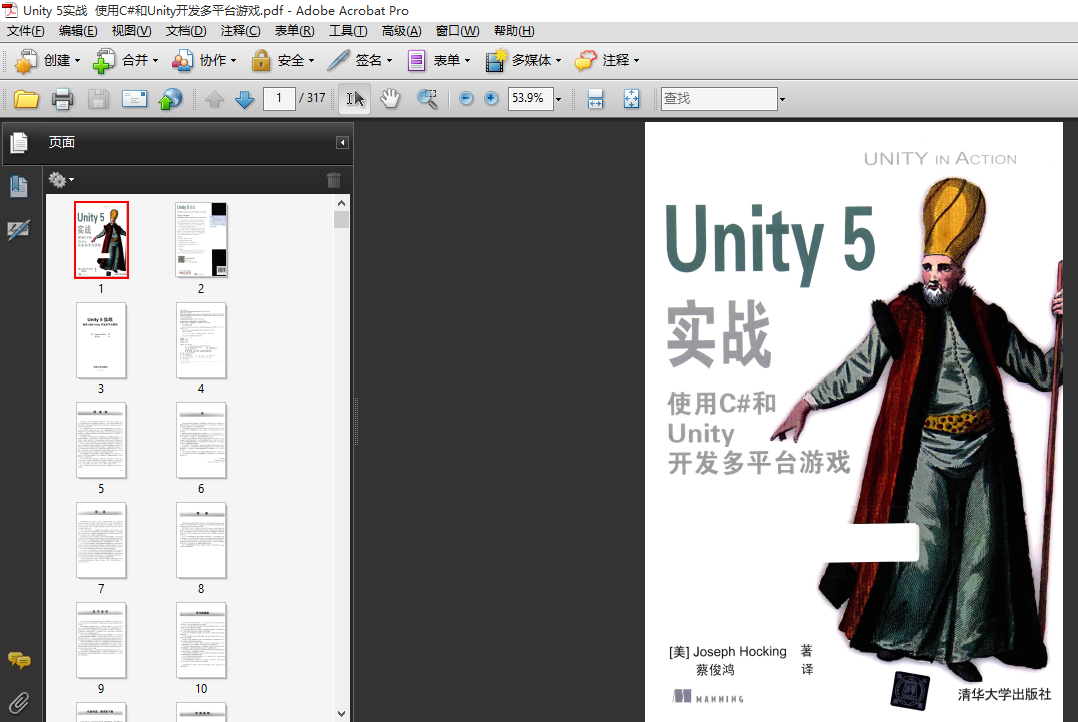Select page 1 thumbnail
This screenshot has height=722, width=1078.
[x=101, y=240]
